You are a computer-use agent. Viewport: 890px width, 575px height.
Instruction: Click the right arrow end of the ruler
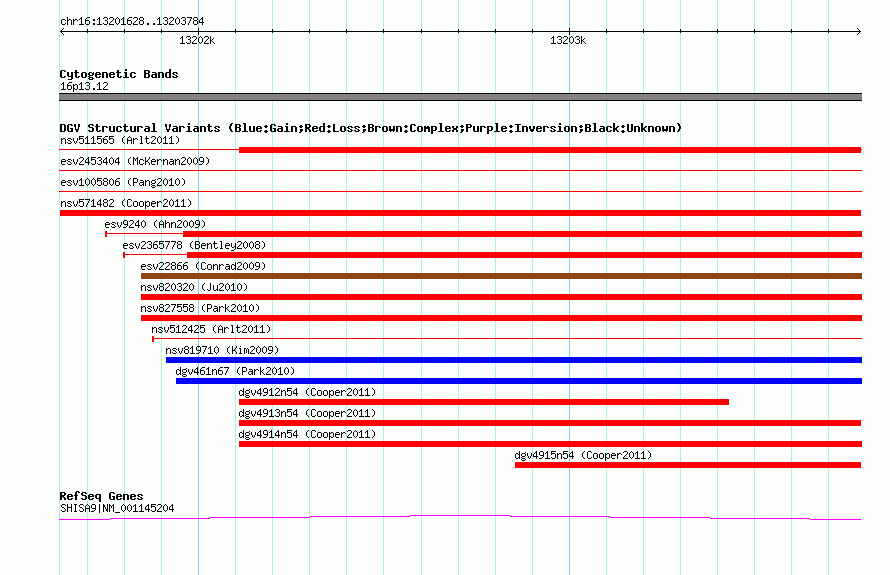point(859,32)
